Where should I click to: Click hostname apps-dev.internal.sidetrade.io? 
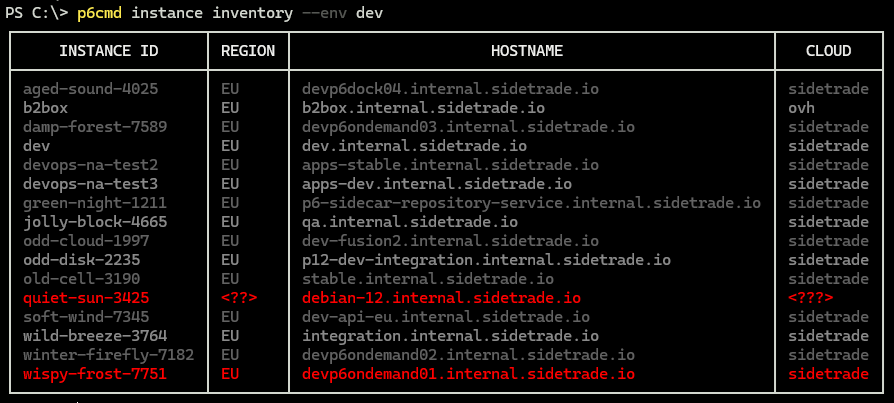point(437,184)
